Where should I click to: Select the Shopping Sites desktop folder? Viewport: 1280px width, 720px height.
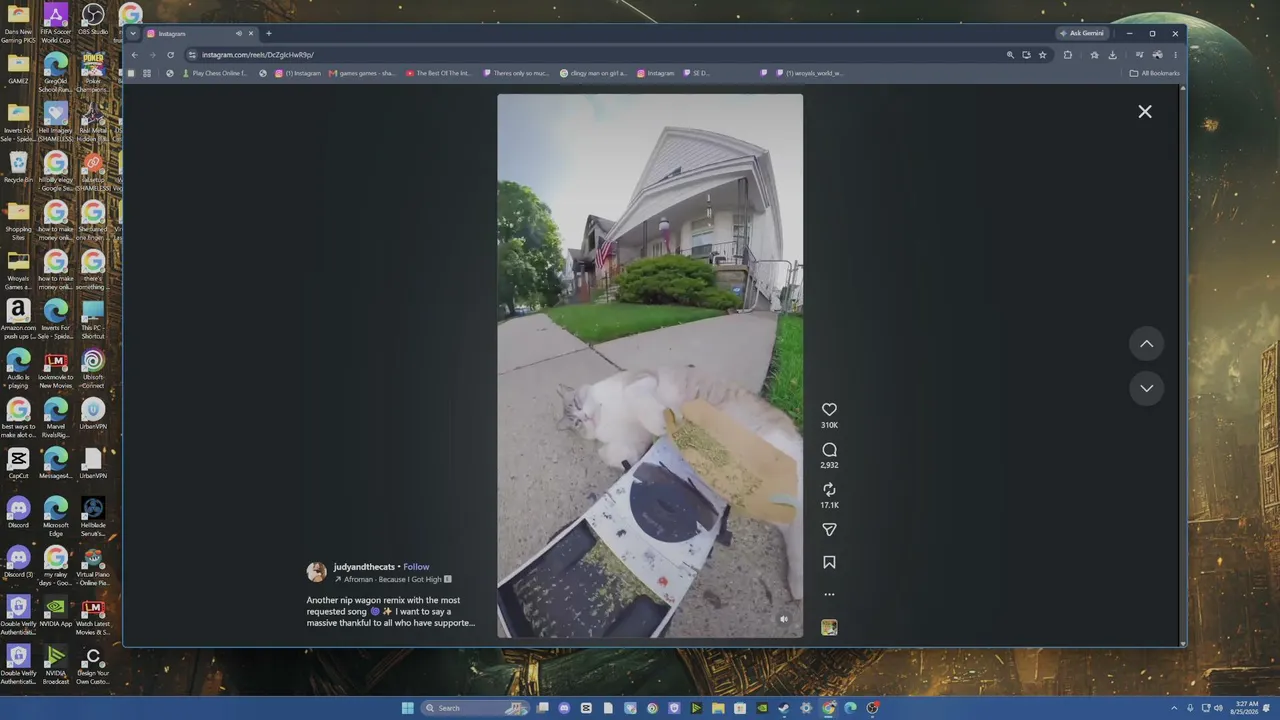coord(18,222)
